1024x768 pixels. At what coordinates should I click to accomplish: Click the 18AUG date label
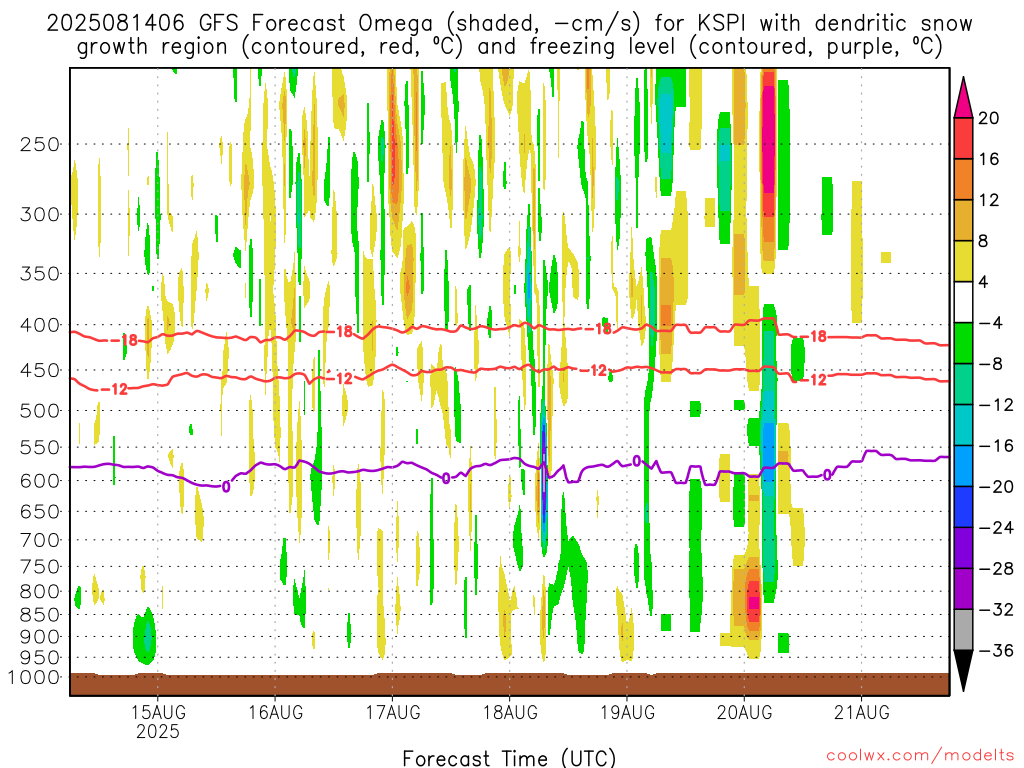510,712
